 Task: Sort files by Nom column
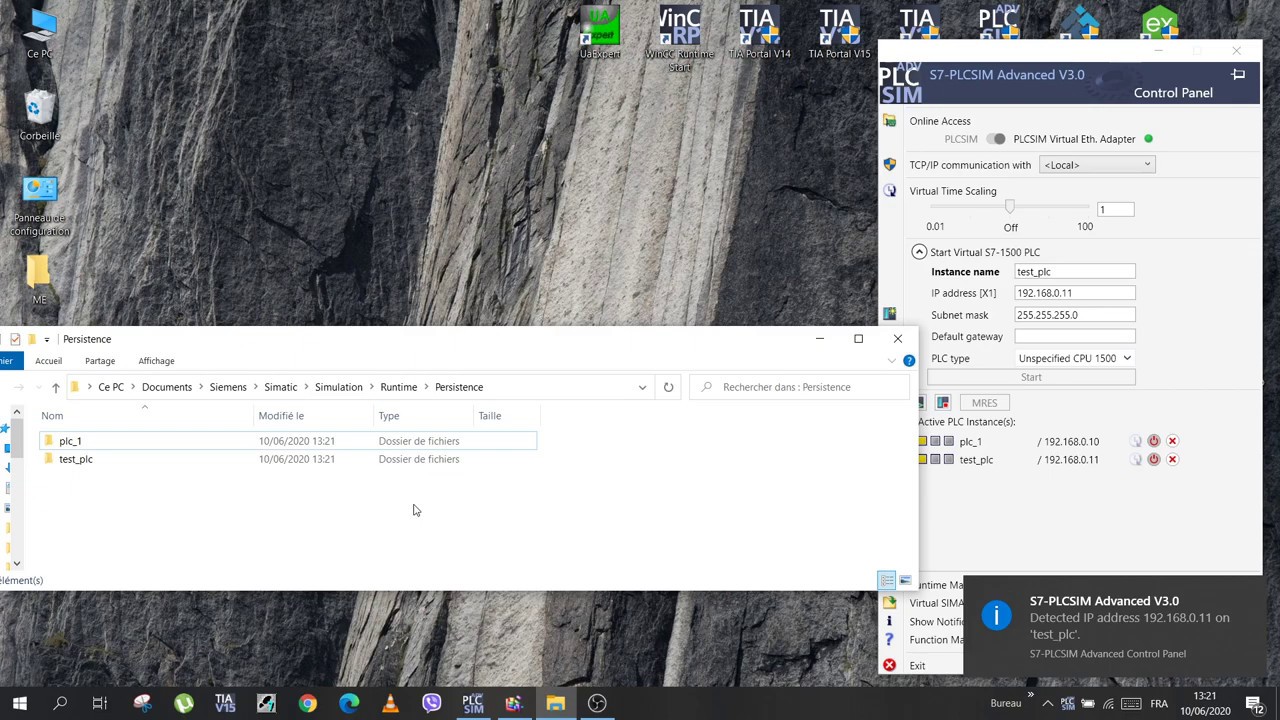147,416
